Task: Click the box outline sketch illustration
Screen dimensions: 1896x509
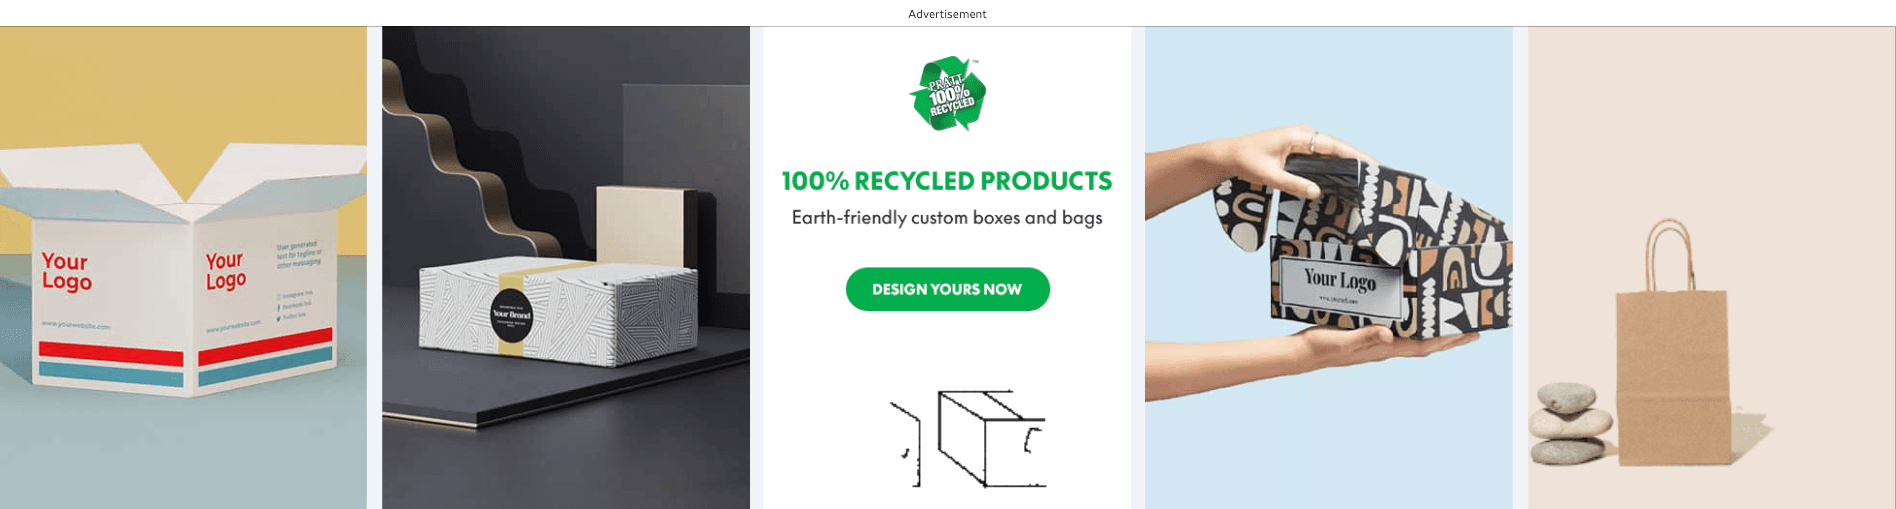Action: tap(967, 438)
